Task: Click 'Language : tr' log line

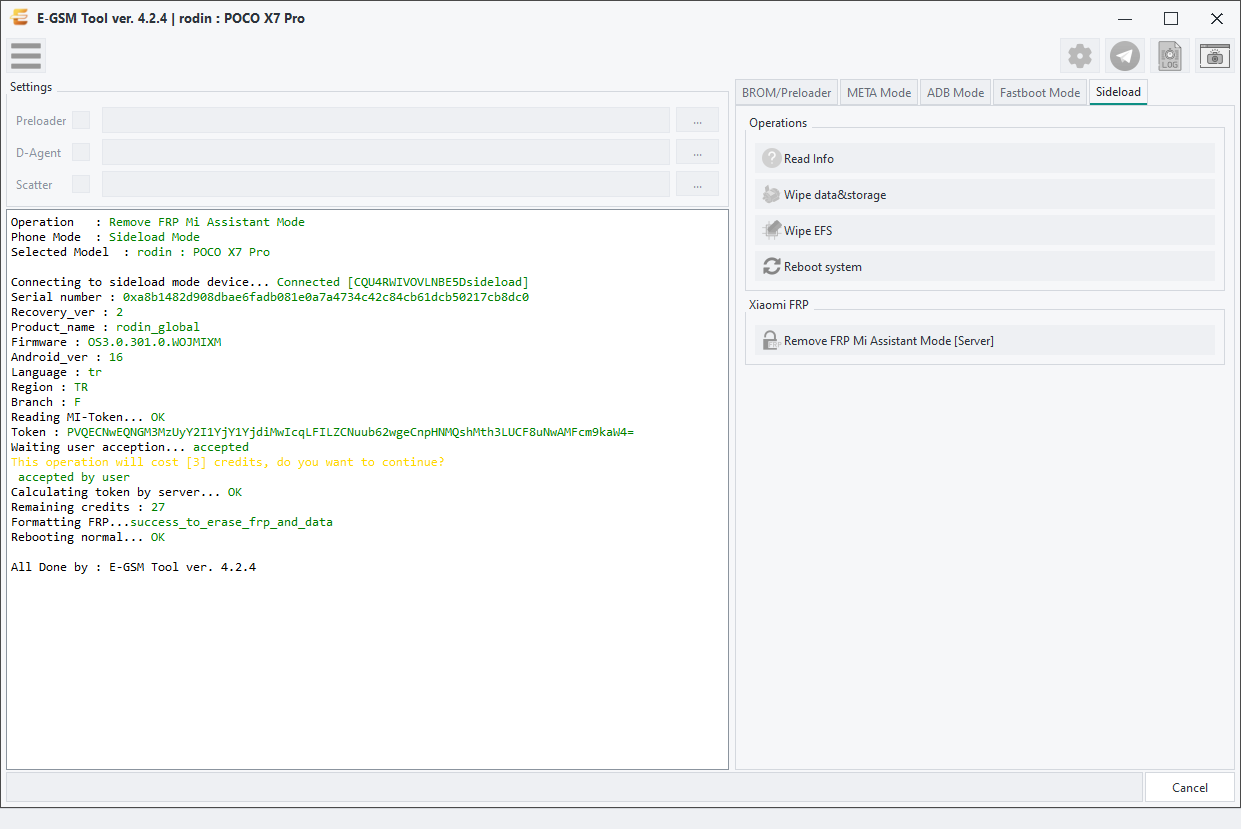Action: pos(56,372)
